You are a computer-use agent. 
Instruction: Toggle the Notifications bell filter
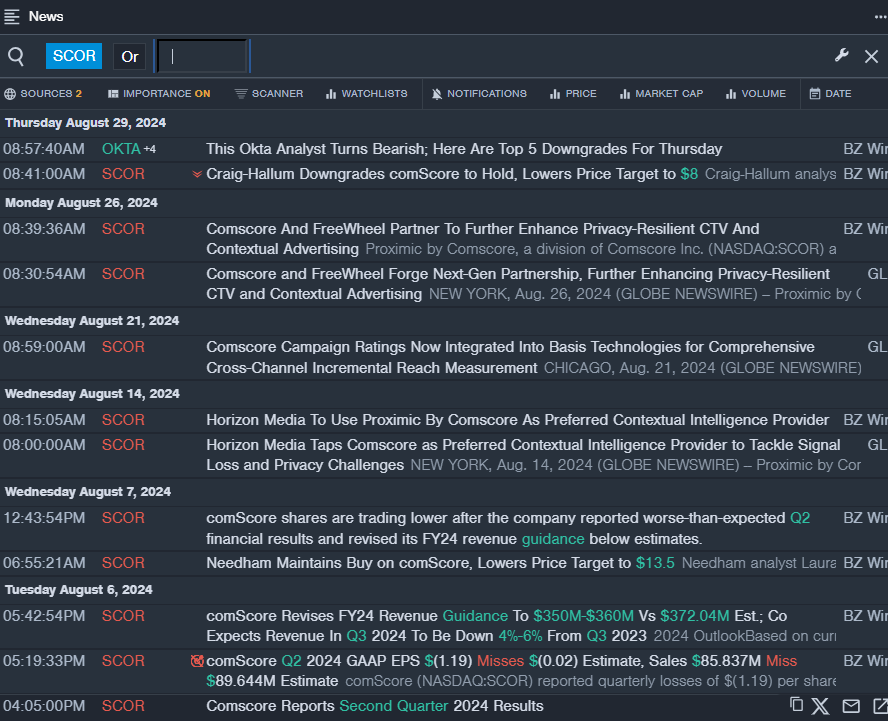pos(478,94)
